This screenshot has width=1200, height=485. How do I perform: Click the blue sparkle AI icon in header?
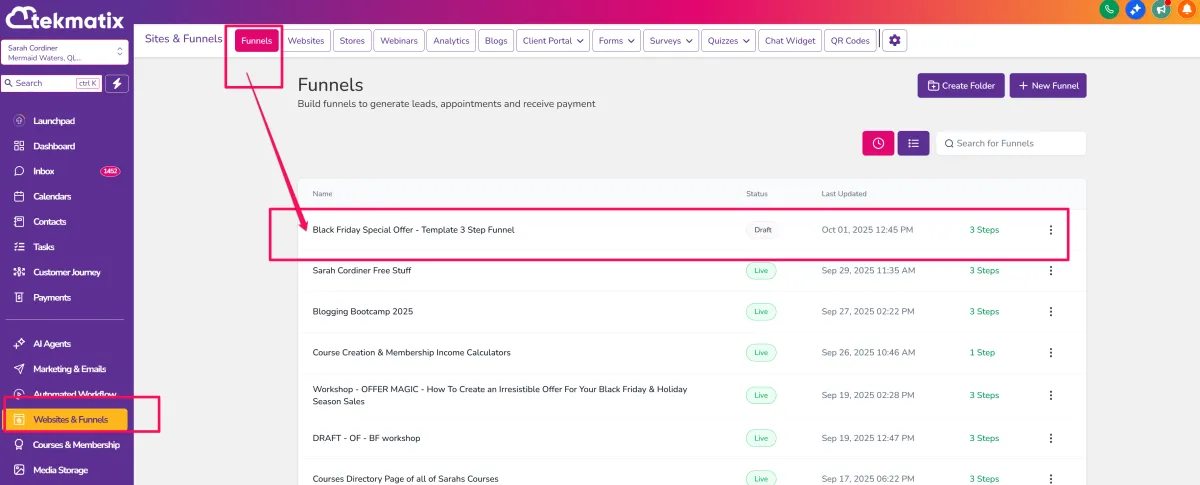click(1135, 9)
